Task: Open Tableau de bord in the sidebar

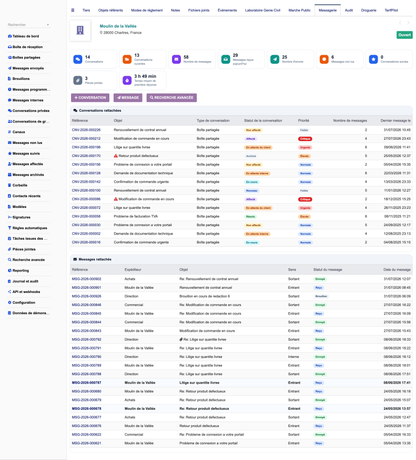Action: pyautogui.click(x=26, y=36)
